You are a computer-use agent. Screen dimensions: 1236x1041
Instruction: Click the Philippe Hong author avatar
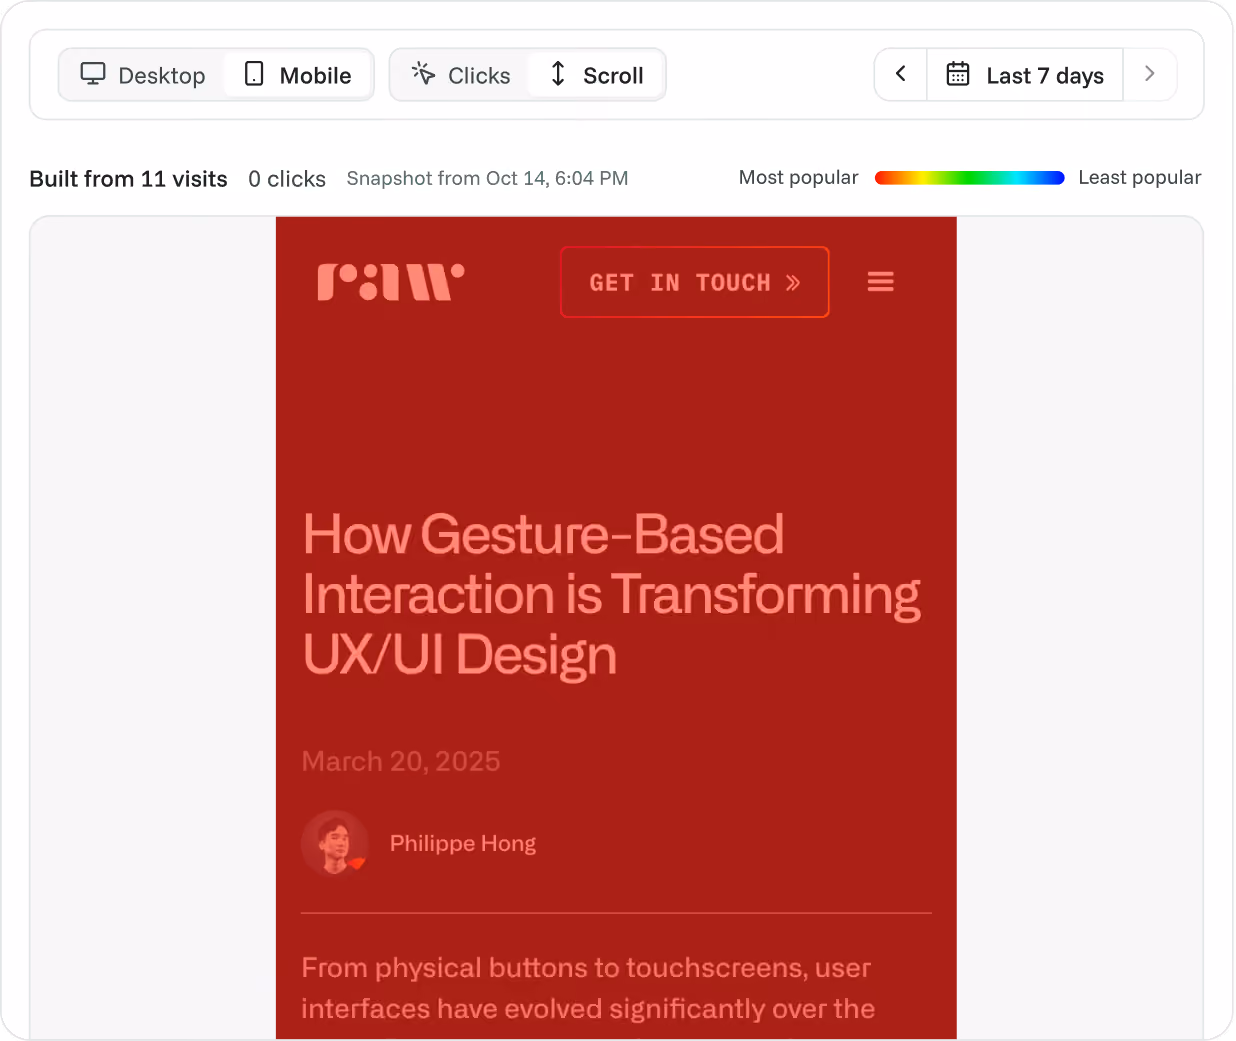tap(335, 843)
